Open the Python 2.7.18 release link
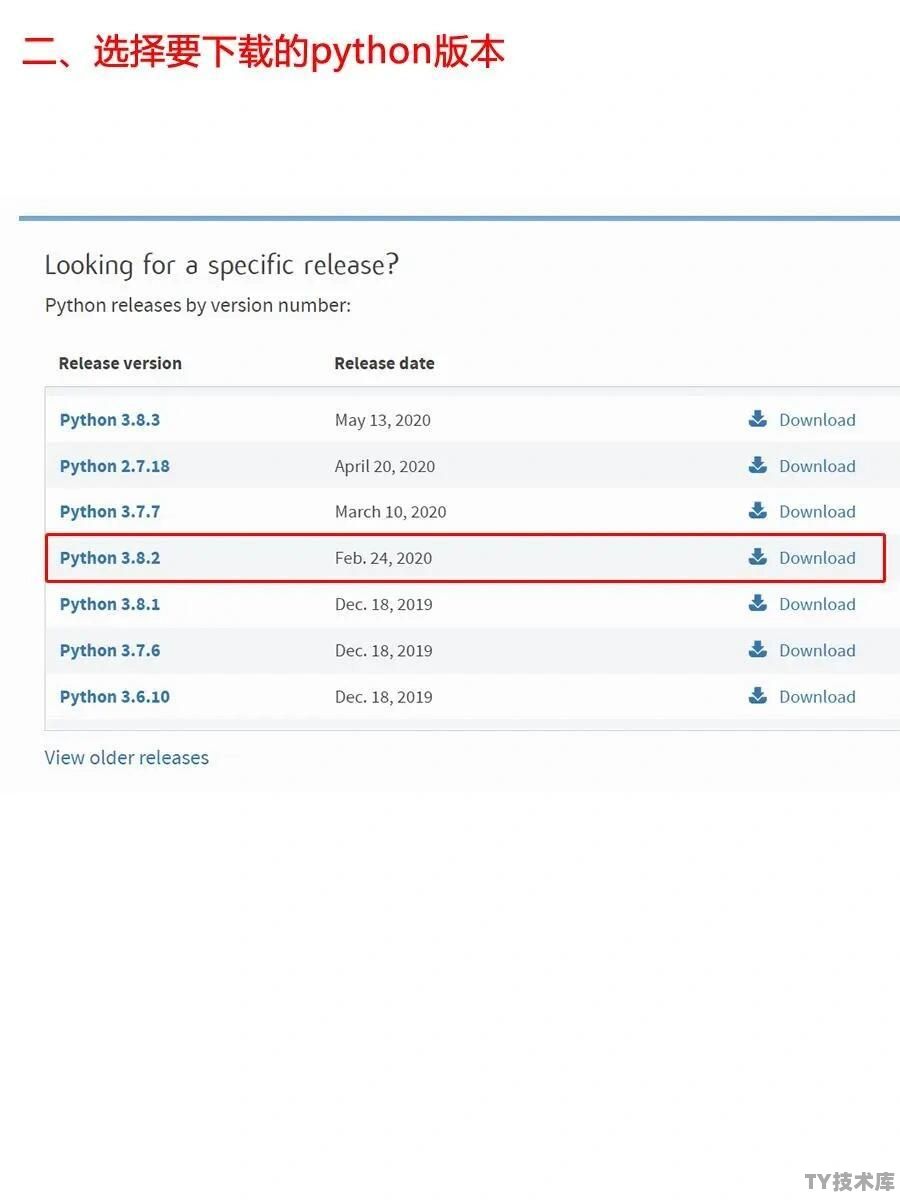The image size is (900, 1200). click(x=115, y=466)
